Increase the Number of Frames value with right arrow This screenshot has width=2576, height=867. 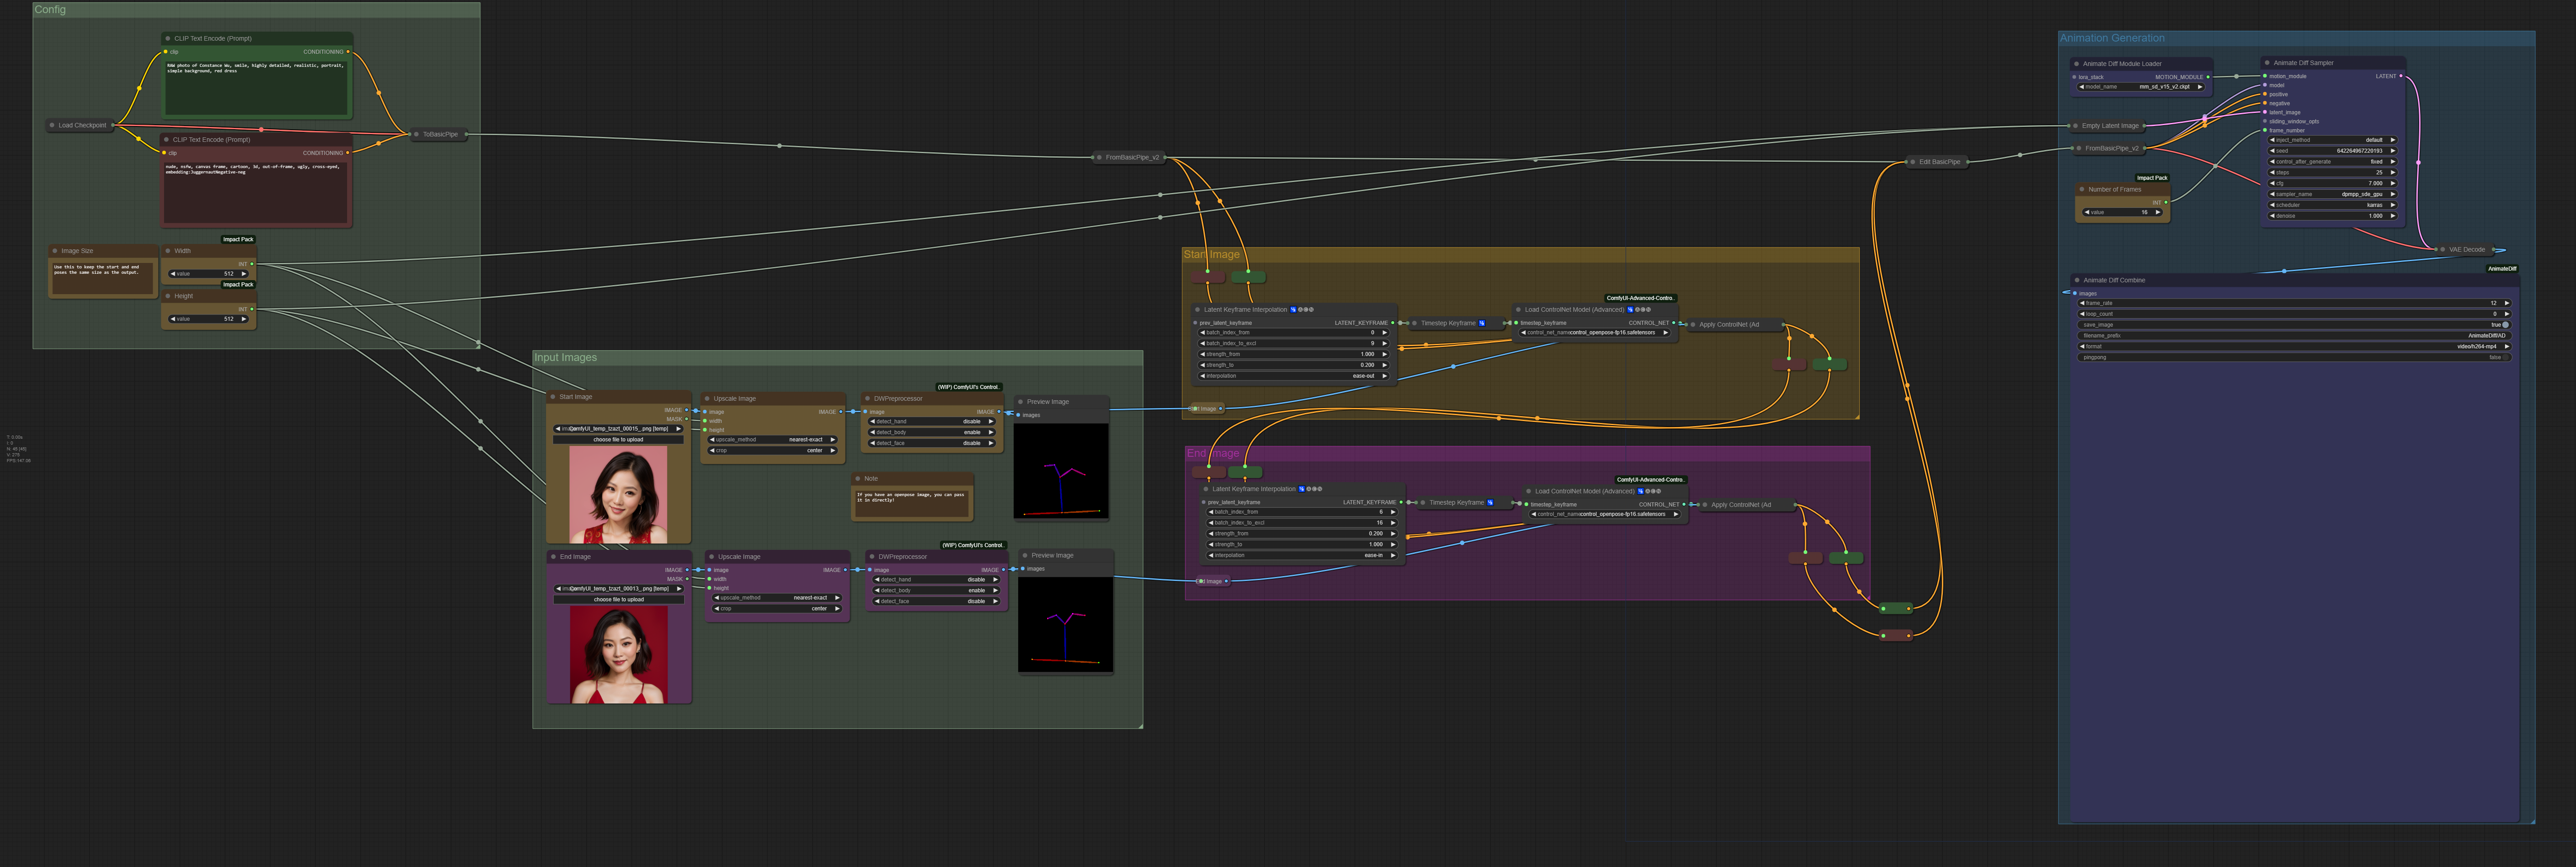(x=2157, y=212)
